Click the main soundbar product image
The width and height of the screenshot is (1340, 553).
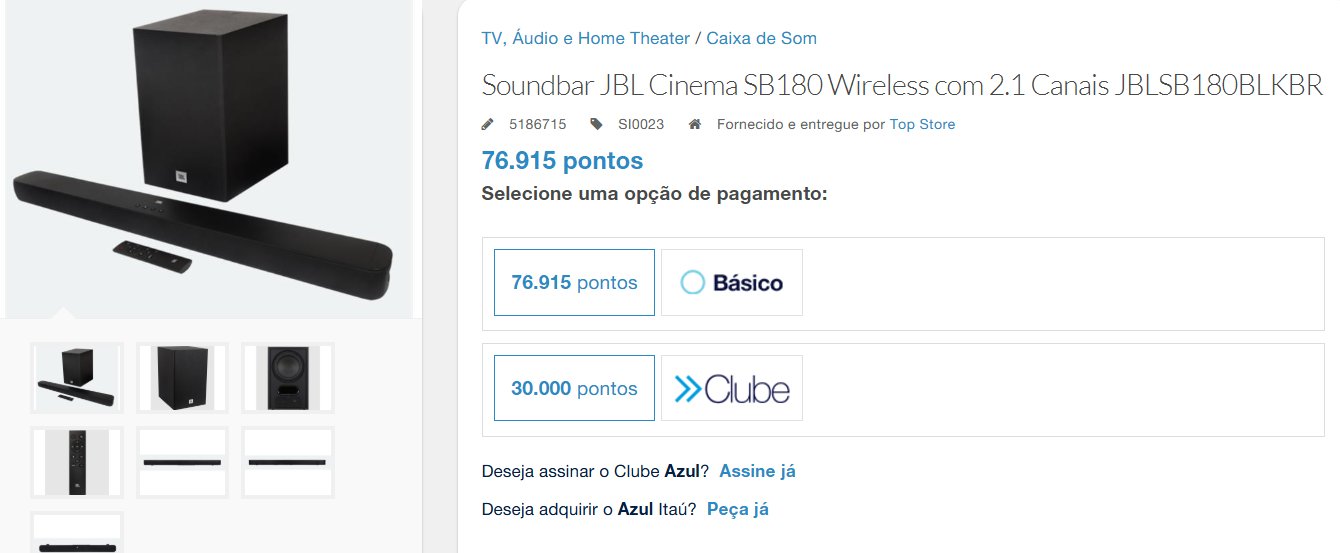coord(208,158)
